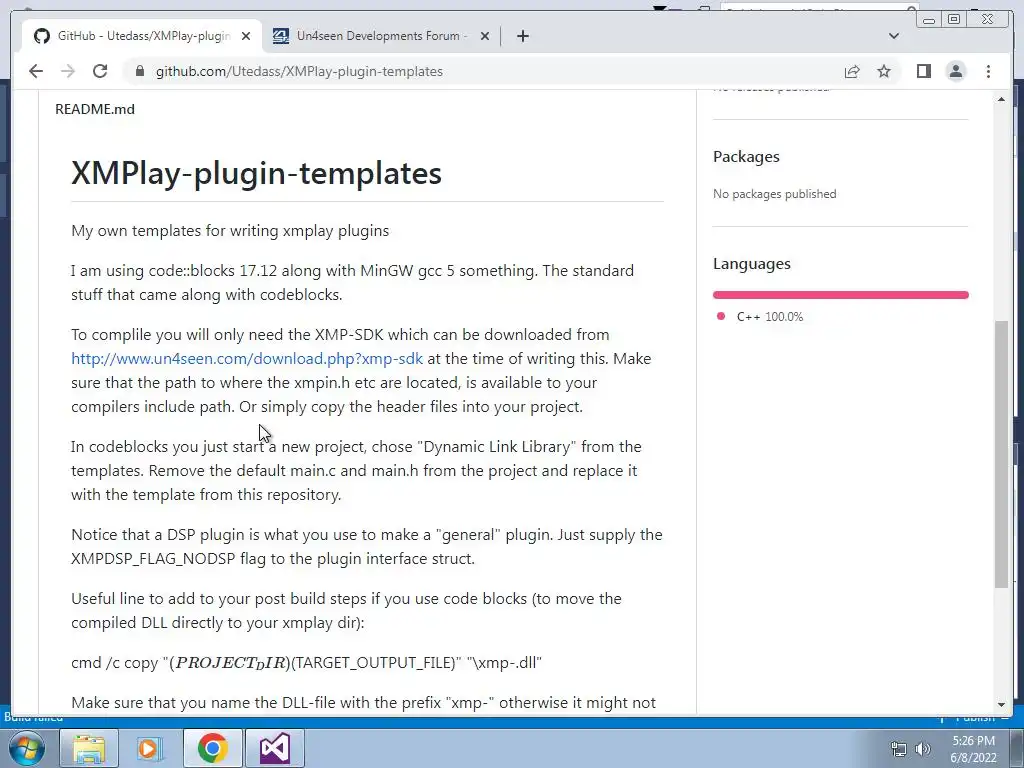The height and width of the screenshot is (768, 1024).
Task: Close the Un4seen Developments Forum tab
Action: pyautogui.click(x=485, y=36)
